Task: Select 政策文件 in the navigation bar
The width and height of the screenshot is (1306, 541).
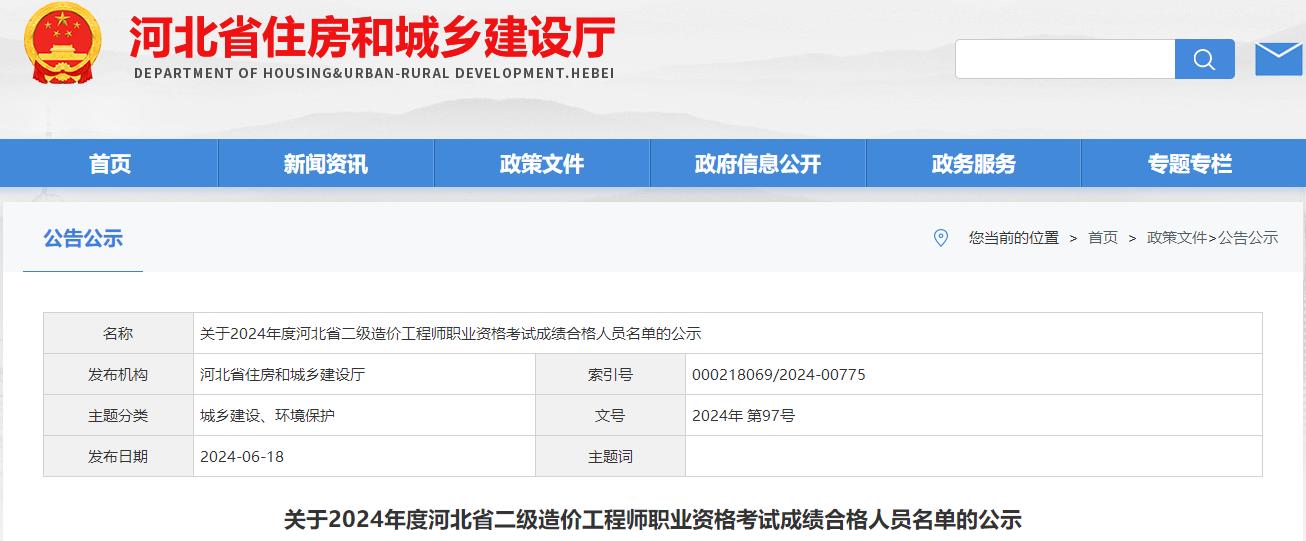Action: pos(541,164)
